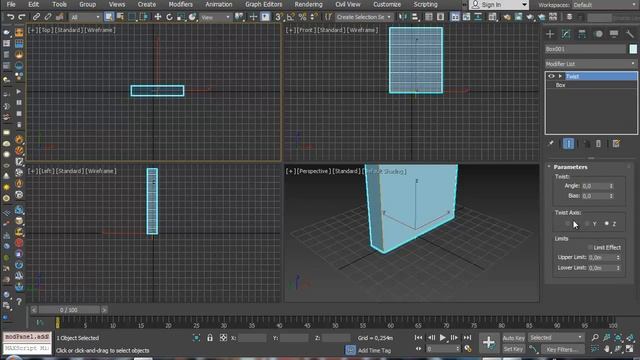Open the Create Selection Set dropdown
This screenshot has height=360, width=640.
coord(364,17)
